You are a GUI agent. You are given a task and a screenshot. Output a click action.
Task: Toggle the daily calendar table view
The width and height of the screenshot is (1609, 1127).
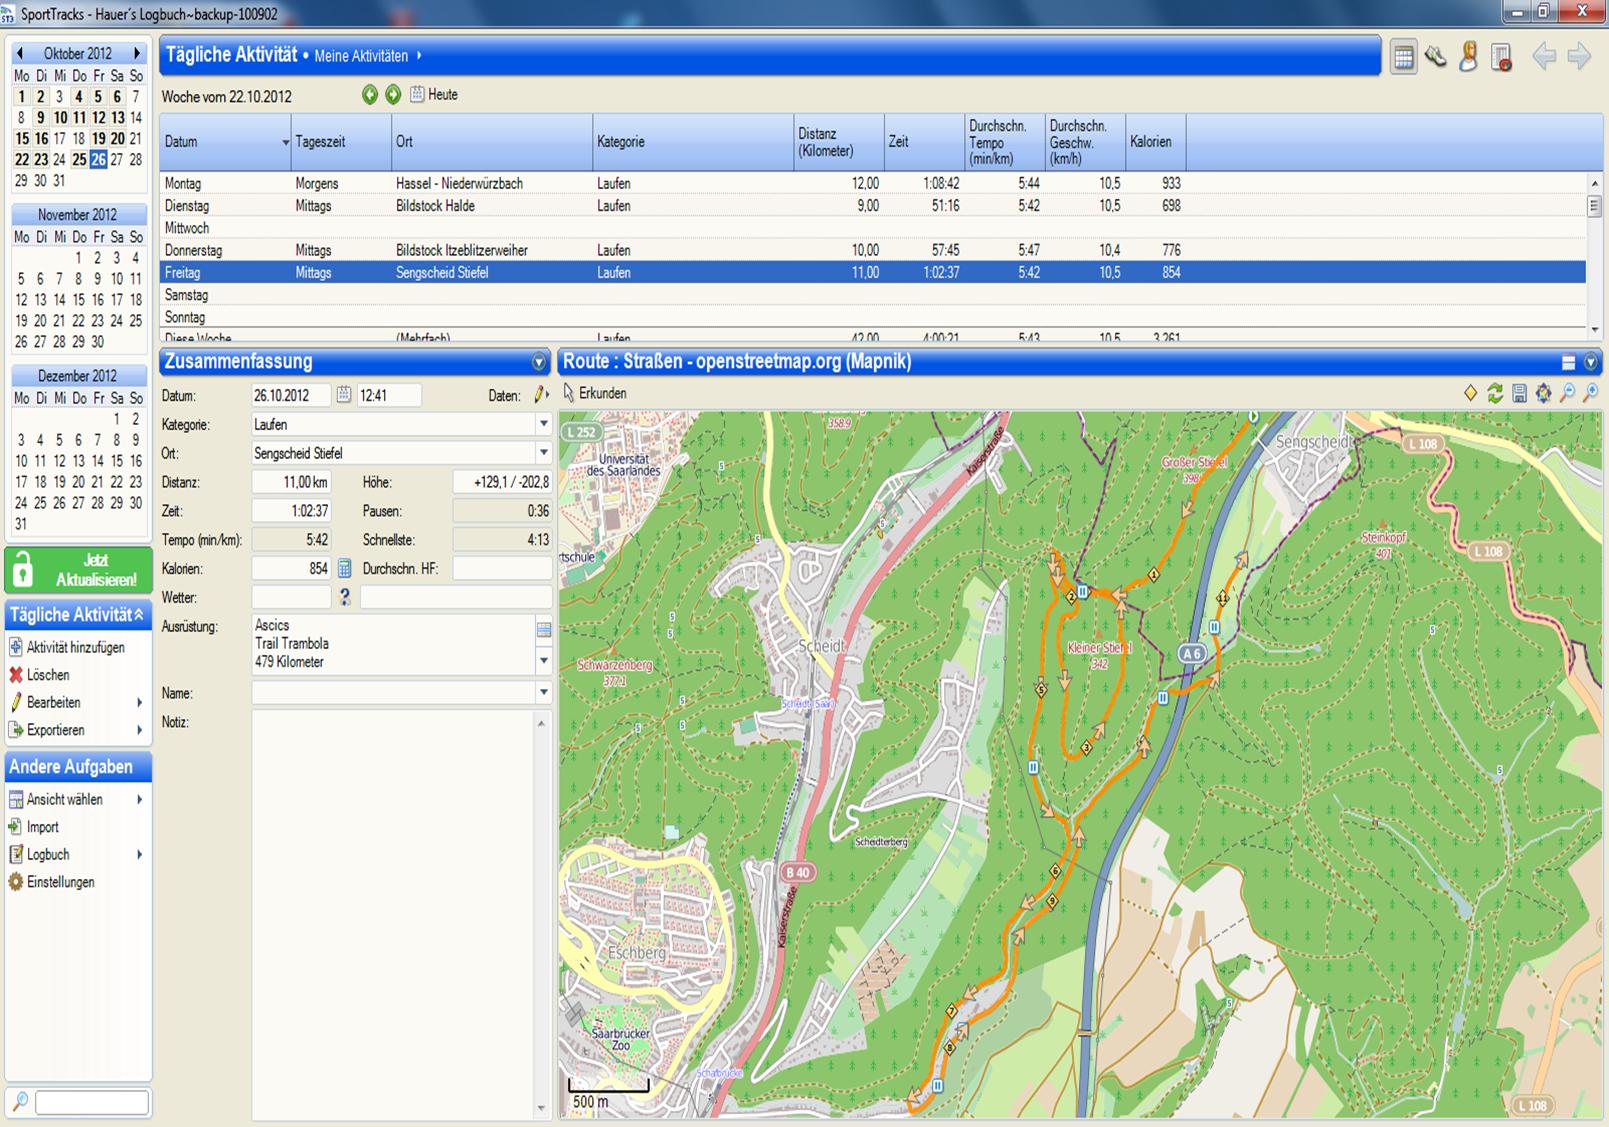click(1403, 57)
